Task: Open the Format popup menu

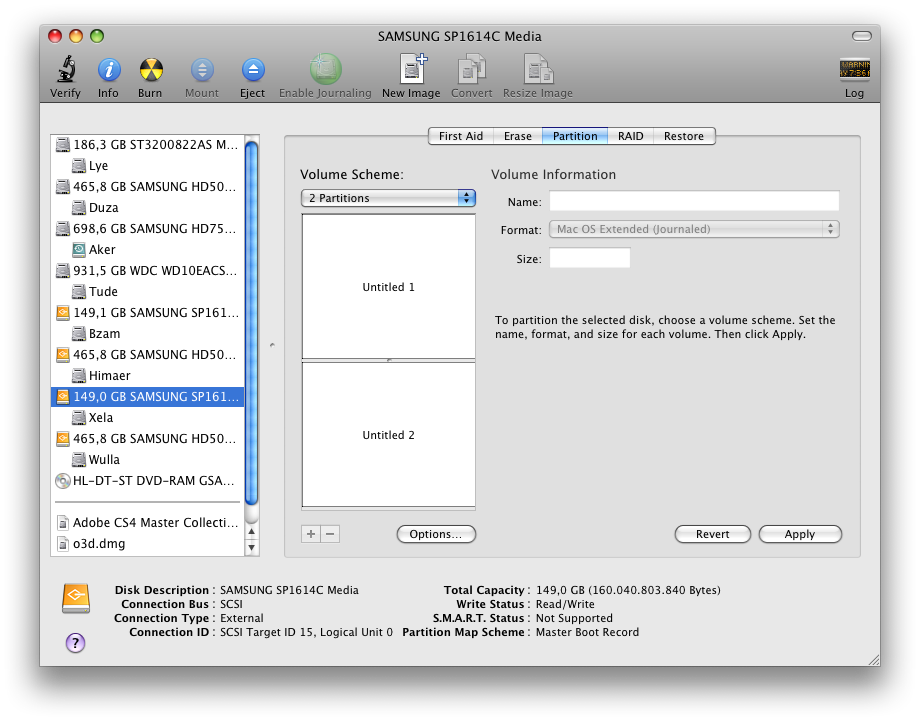Action: pyautogui.click(x=694, y=229)
